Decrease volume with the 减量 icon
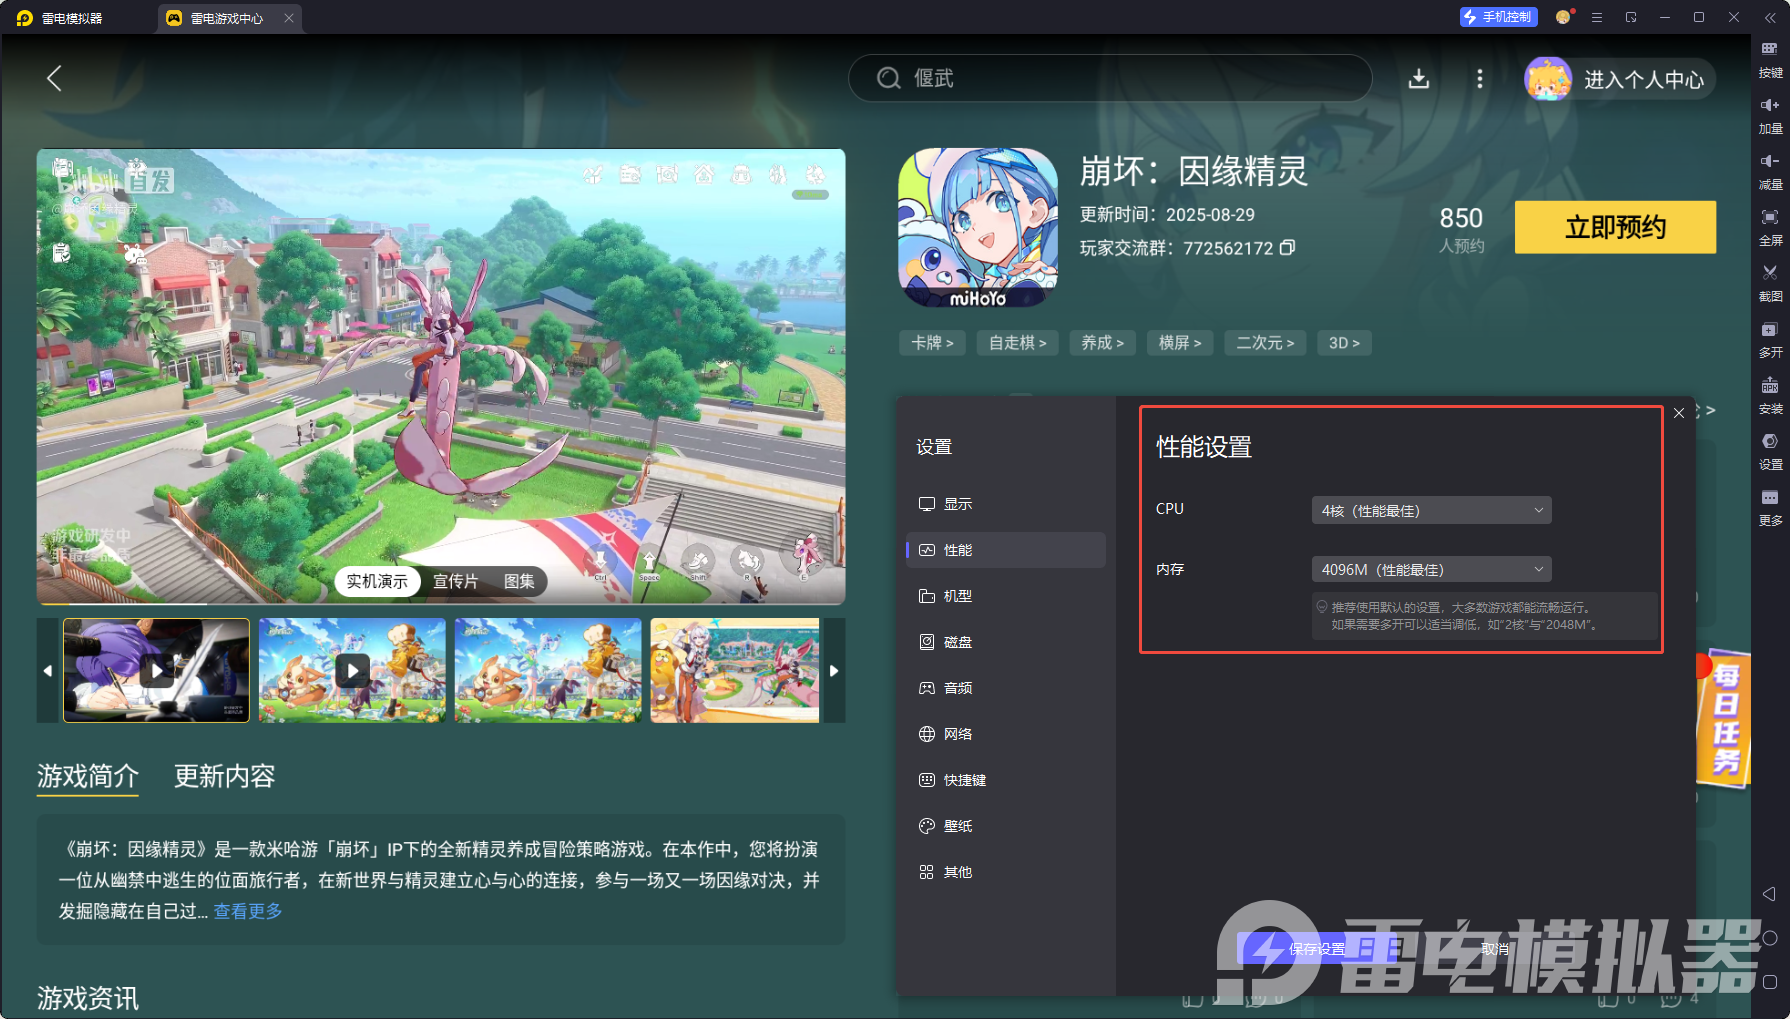 pos(1769,170)
